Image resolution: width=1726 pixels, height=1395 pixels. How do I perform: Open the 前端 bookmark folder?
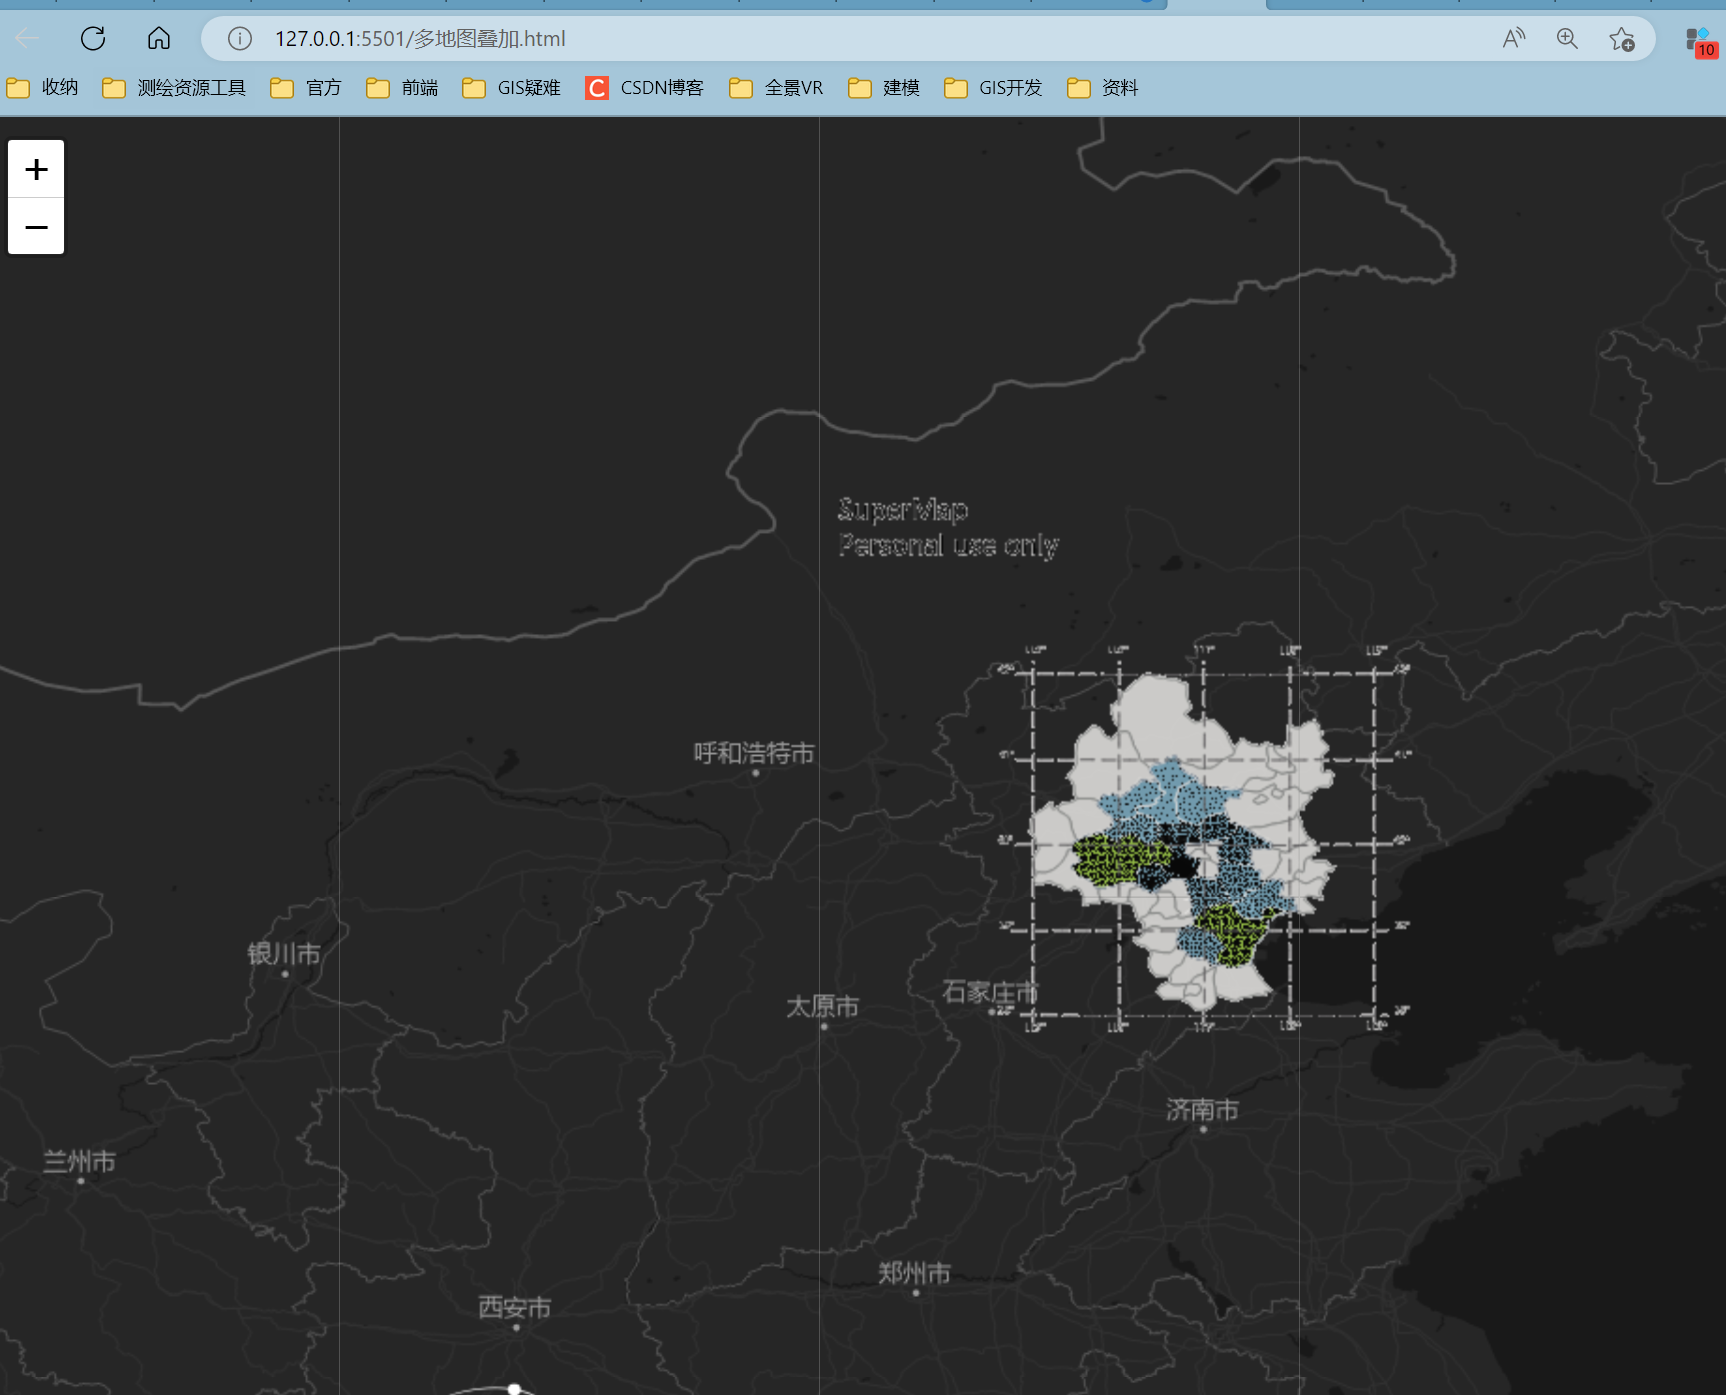pyautogui.click(x=402, y=88)
